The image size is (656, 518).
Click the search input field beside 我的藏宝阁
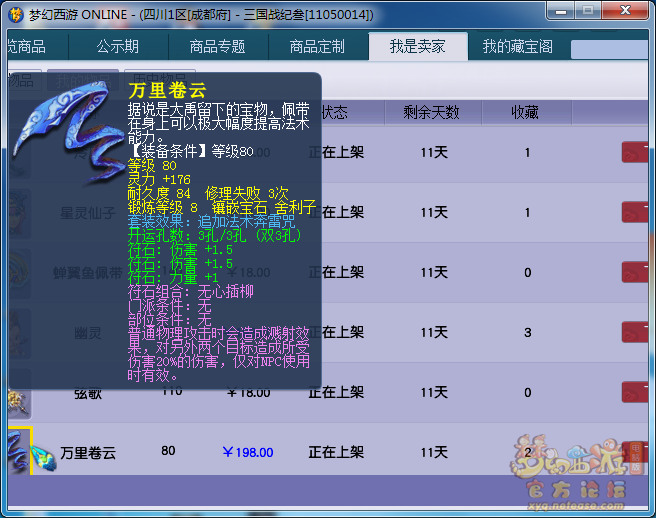[x=610, y=49]
